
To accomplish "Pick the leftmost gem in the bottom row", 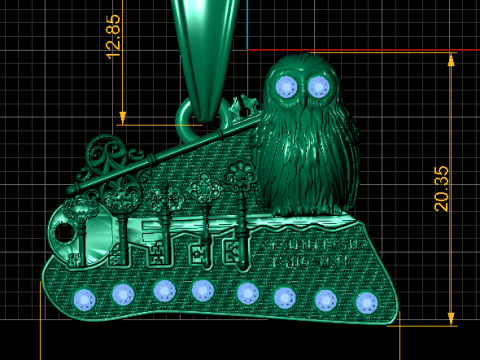I will click(84, 300).
